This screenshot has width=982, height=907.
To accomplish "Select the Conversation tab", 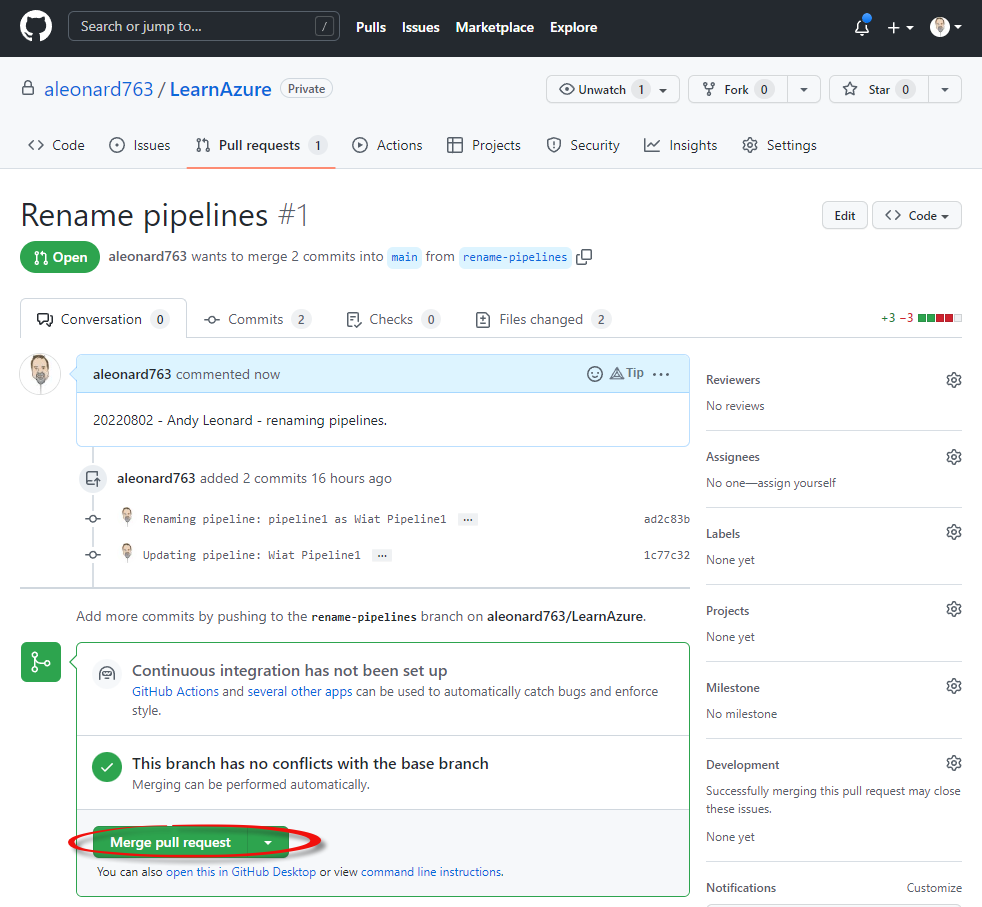I will tap(103, 319).
